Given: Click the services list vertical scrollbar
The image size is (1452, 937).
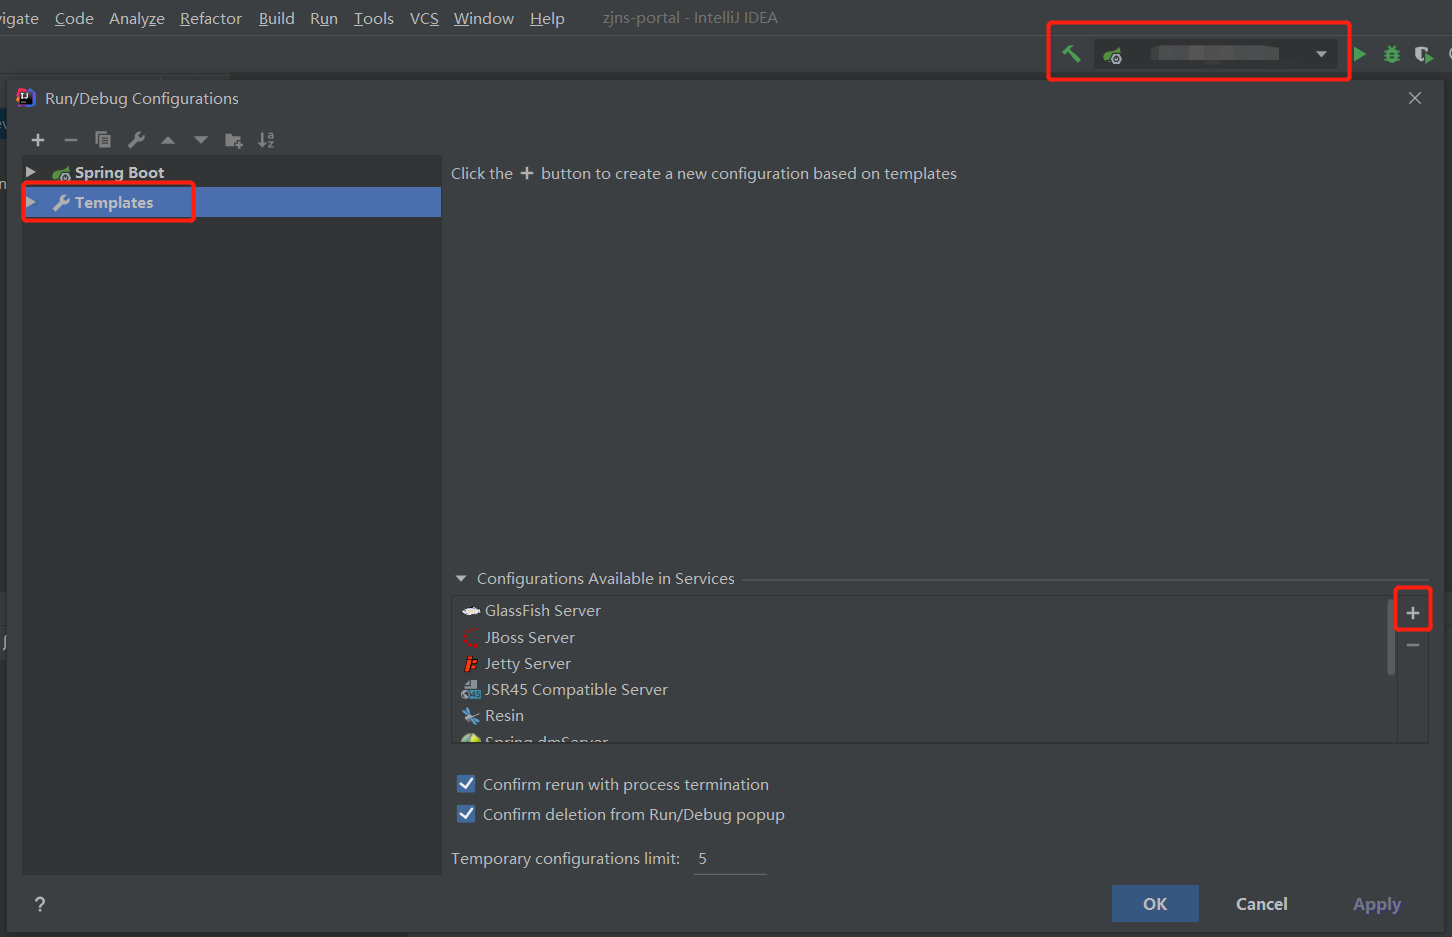Looking at the screenshot, I should 1391,638.
